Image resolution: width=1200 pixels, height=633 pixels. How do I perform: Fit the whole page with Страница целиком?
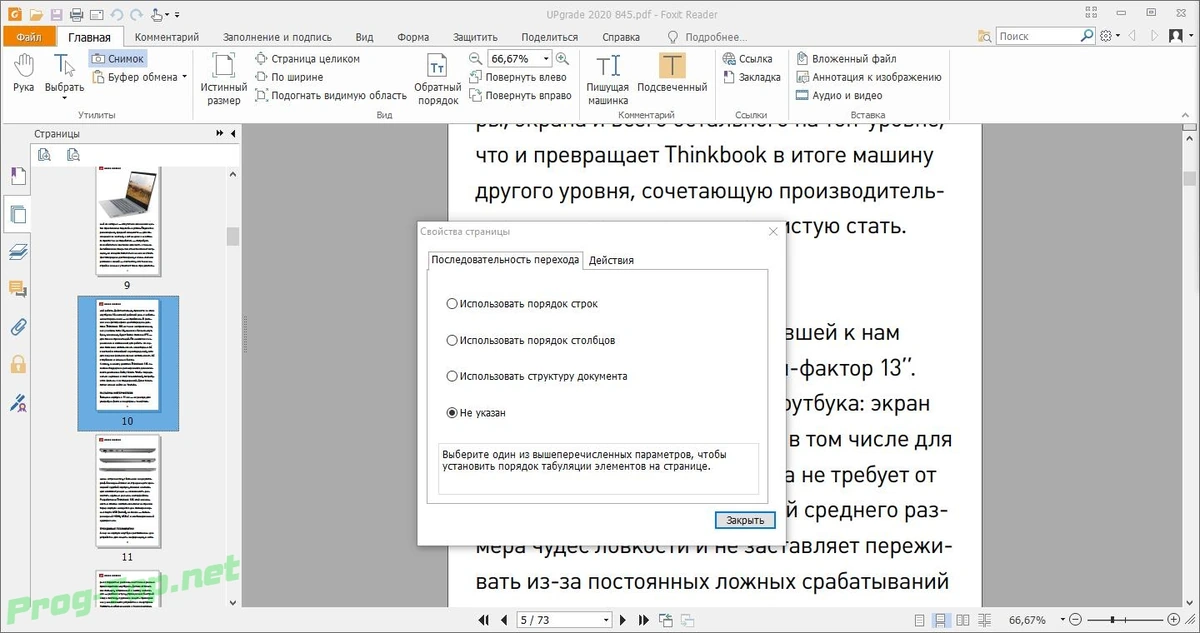pos(308,59)
